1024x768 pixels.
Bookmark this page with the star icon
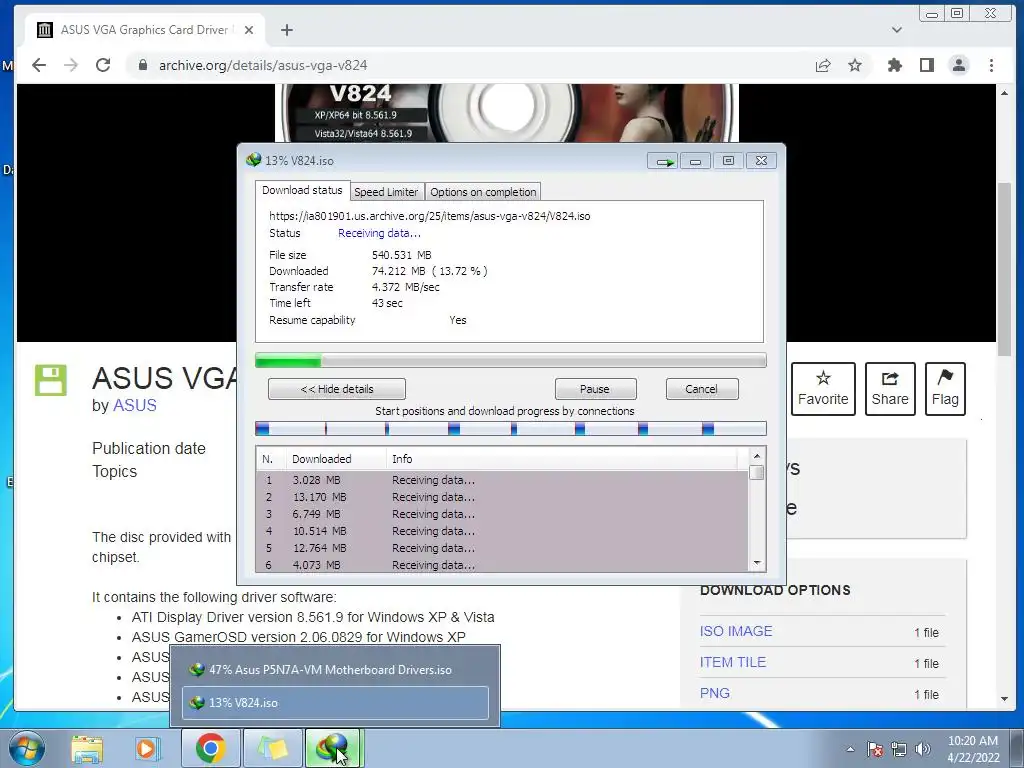[855, 65]
